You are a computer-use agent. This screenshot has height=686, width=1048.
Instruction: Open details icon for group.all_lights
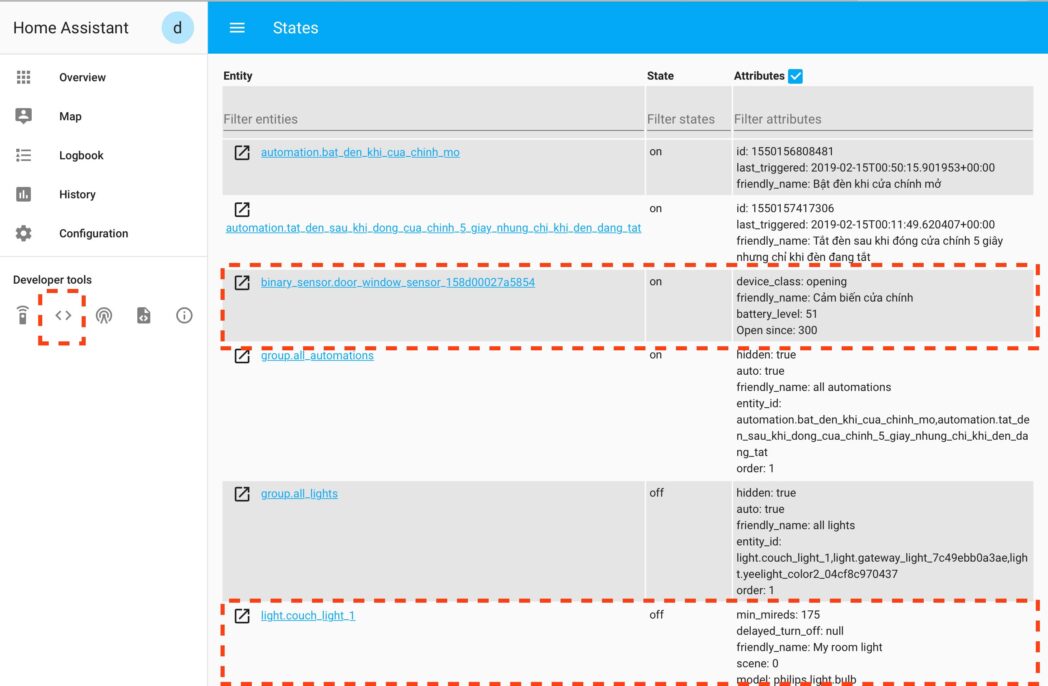[242, 494]
